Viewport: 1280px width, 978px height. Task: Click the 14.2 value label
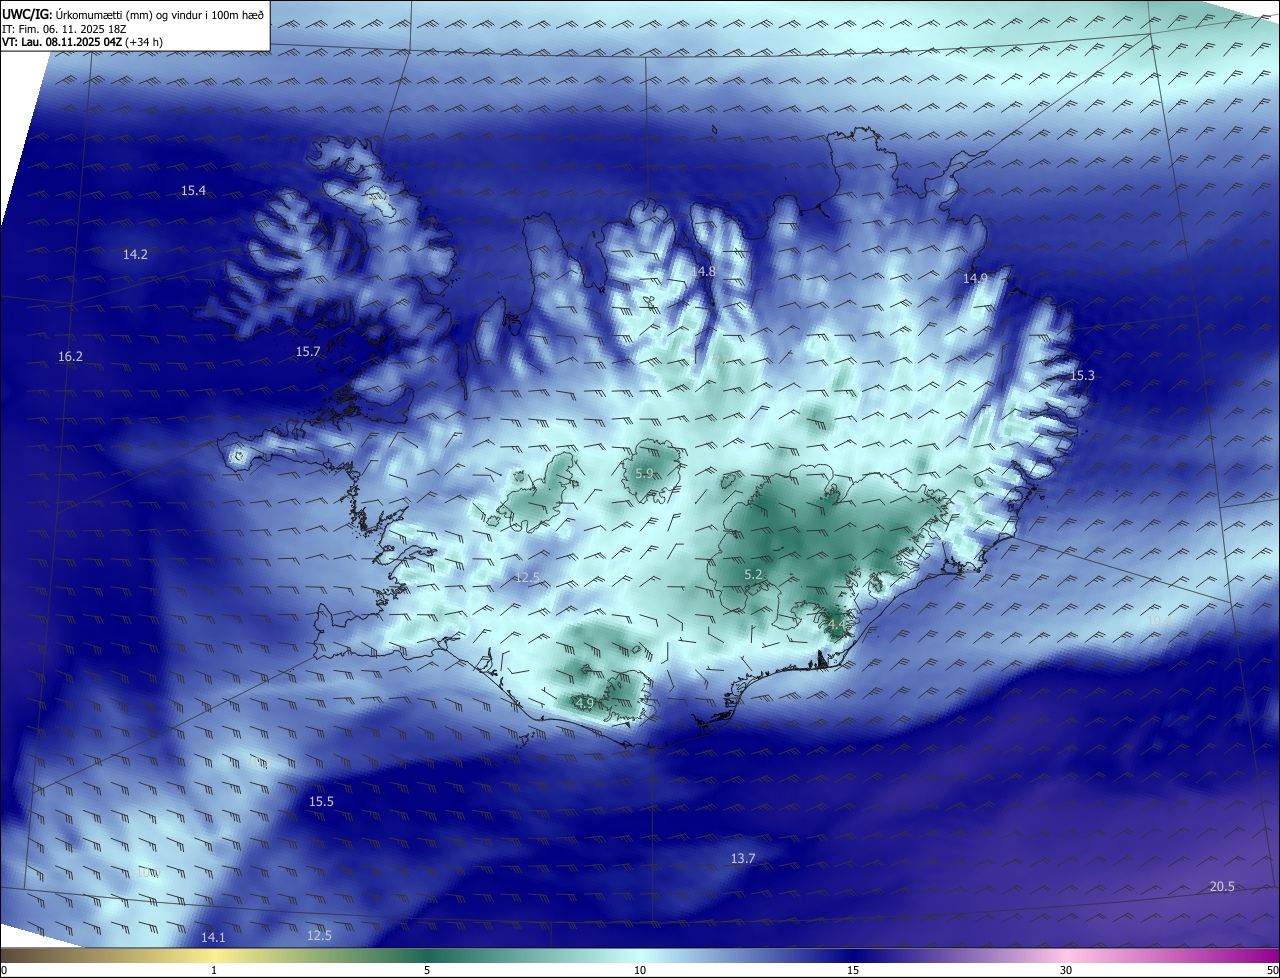click(x=135, y=255)
